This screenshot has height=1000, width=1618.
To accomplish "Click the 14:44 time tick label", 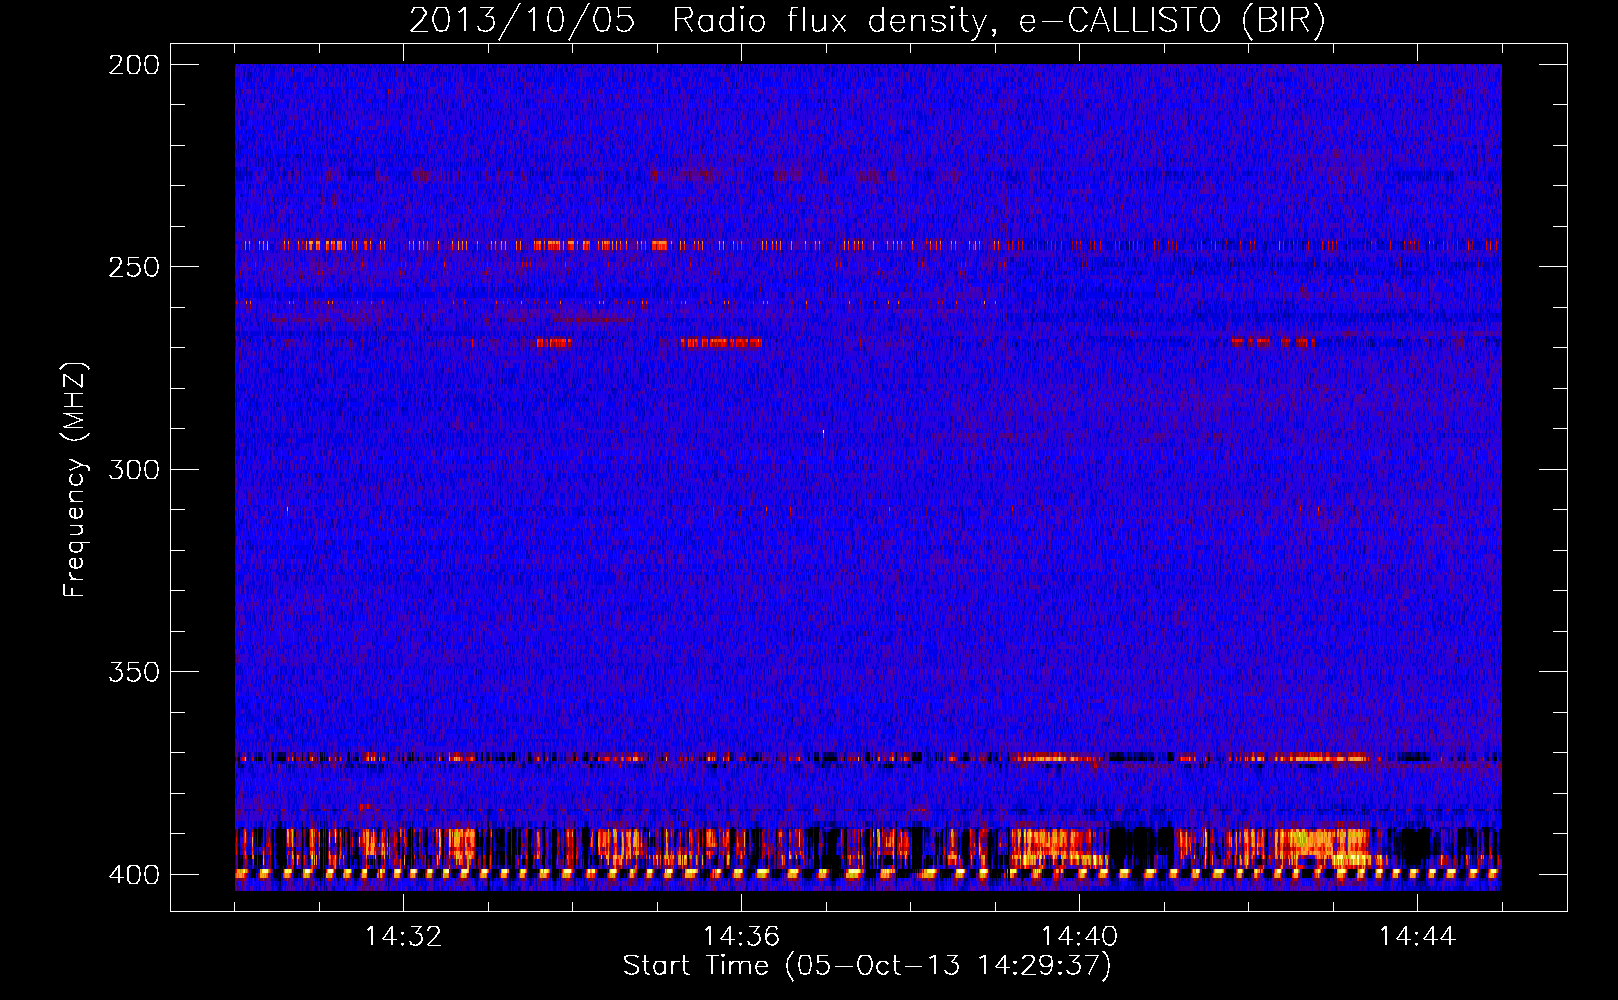I will coord(1417,936).
